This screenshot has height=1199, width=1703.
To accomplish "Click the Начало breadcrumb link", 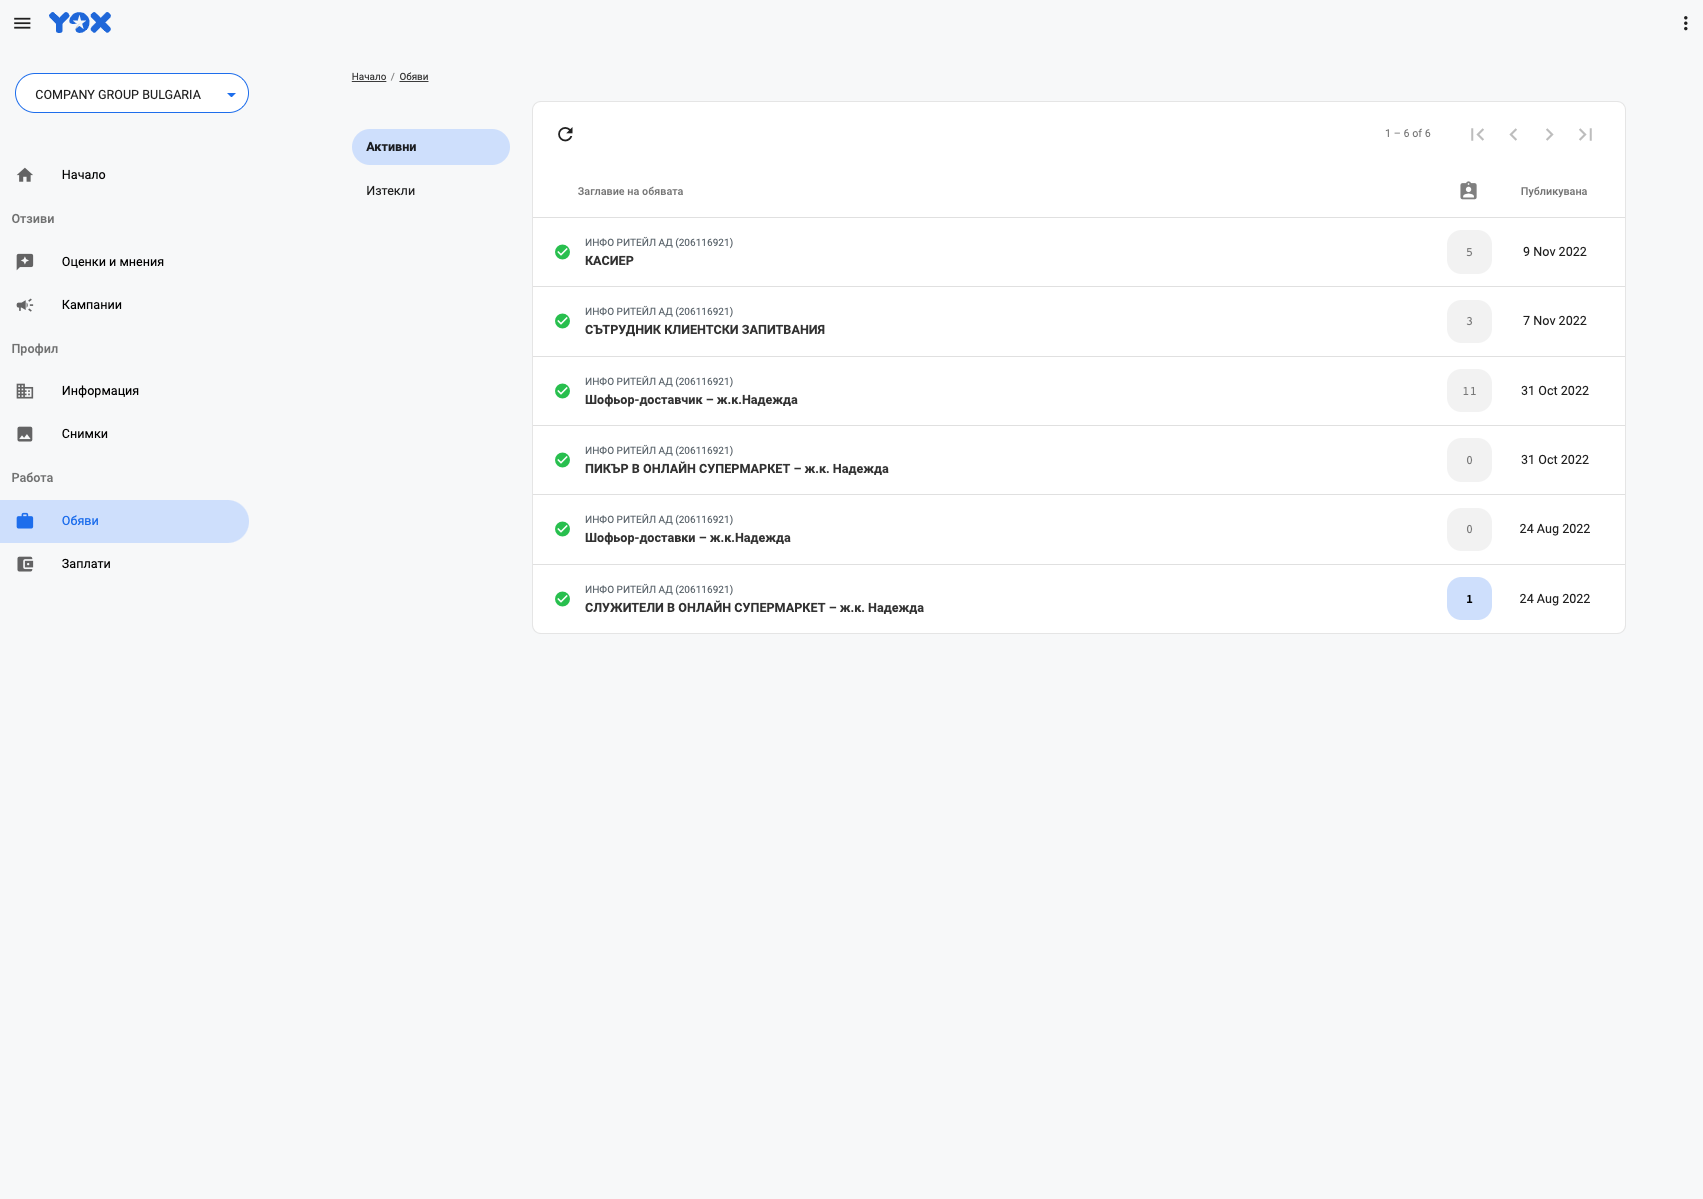I will tap(368, 77).
